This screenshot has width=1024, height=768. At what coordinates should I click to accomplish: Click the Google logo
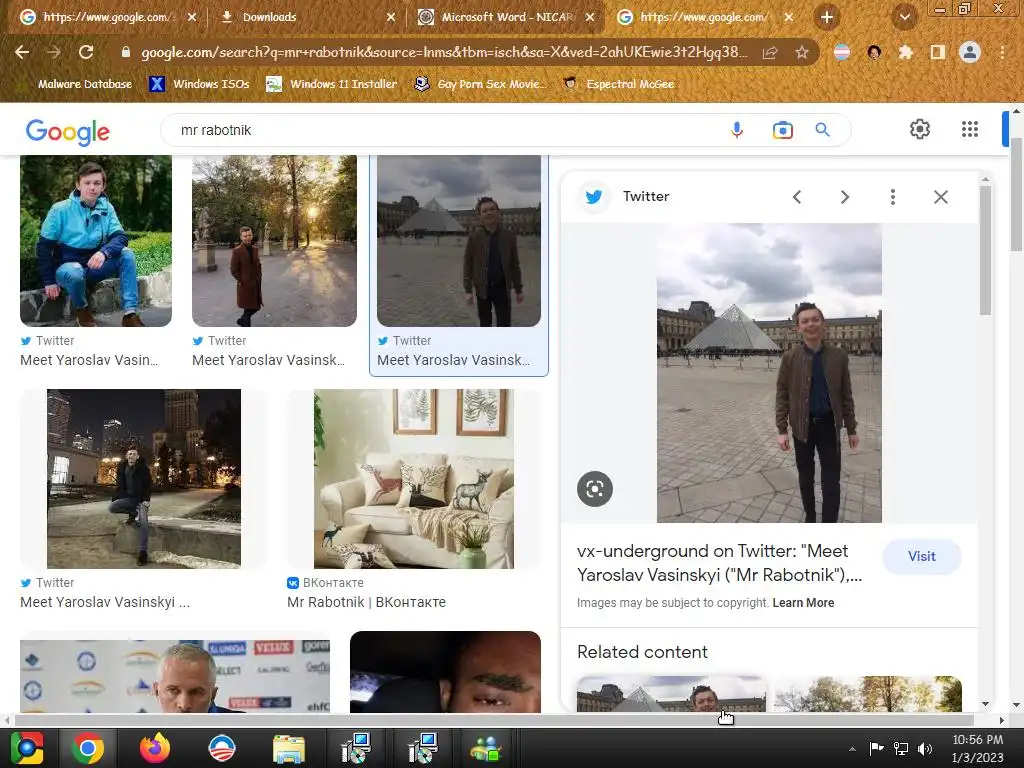(68, 131)
